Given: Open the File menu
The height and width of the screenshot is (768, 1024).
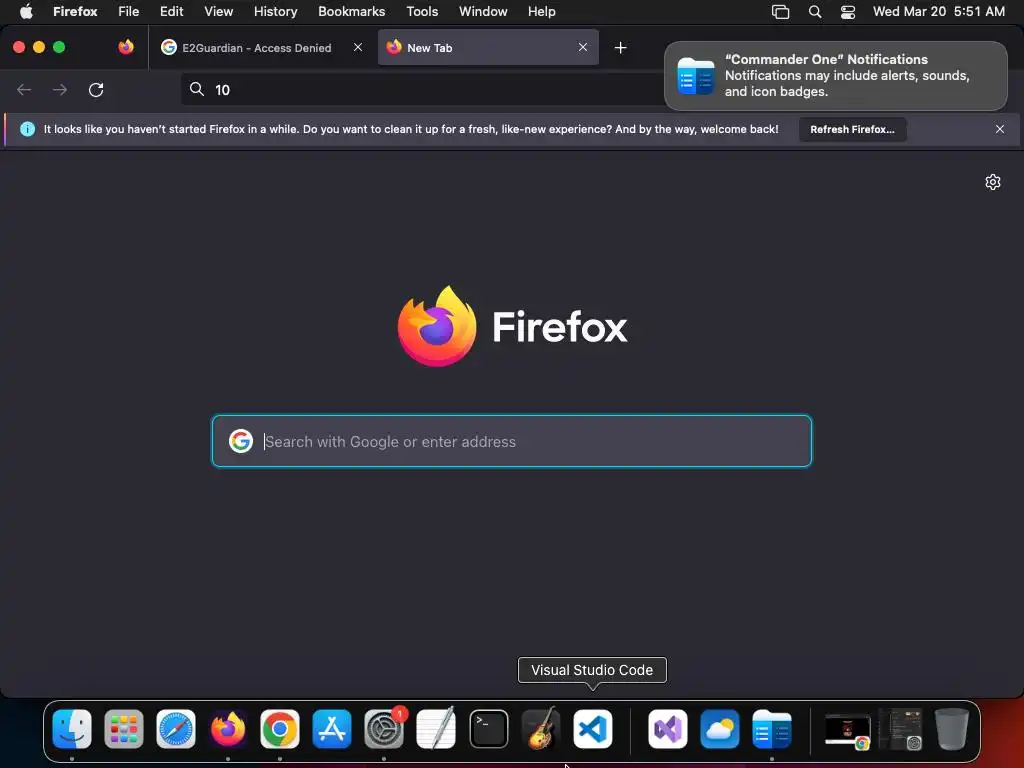Looking at the screenshot, I should [128, 11].
